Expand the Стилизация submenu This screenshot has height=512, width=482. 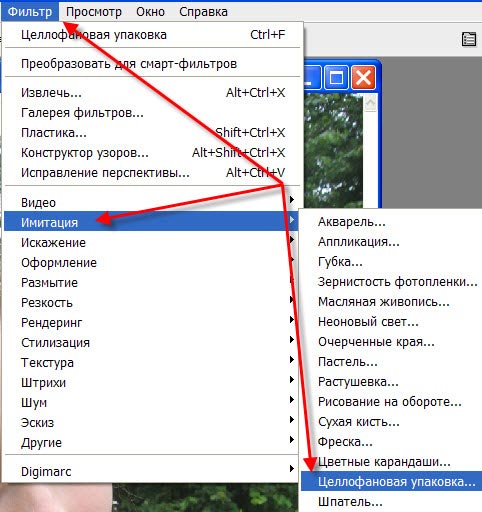click(151, 342)
